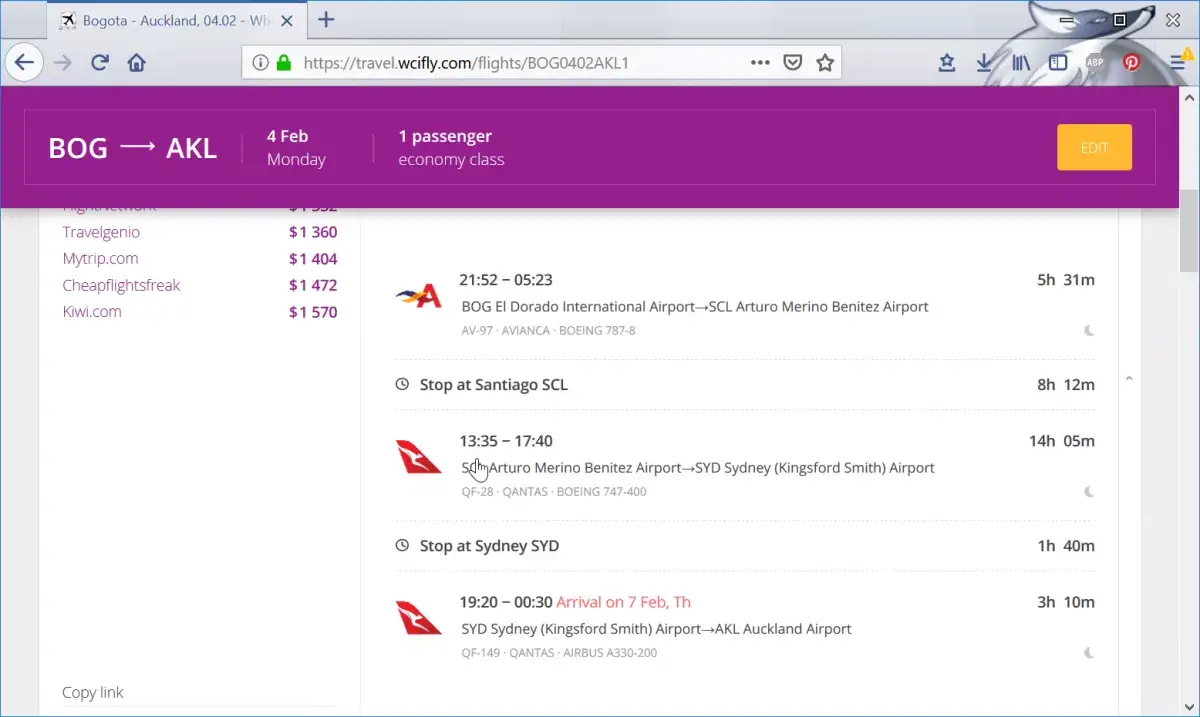Click clock icon beside Stop at Santiago

[402, 384]
